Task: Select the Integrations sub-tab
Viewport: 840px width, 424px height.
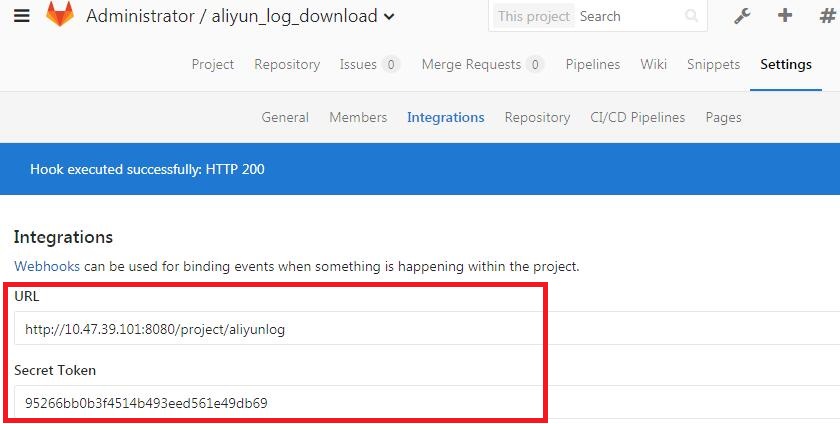Action: tap(446, 117)
